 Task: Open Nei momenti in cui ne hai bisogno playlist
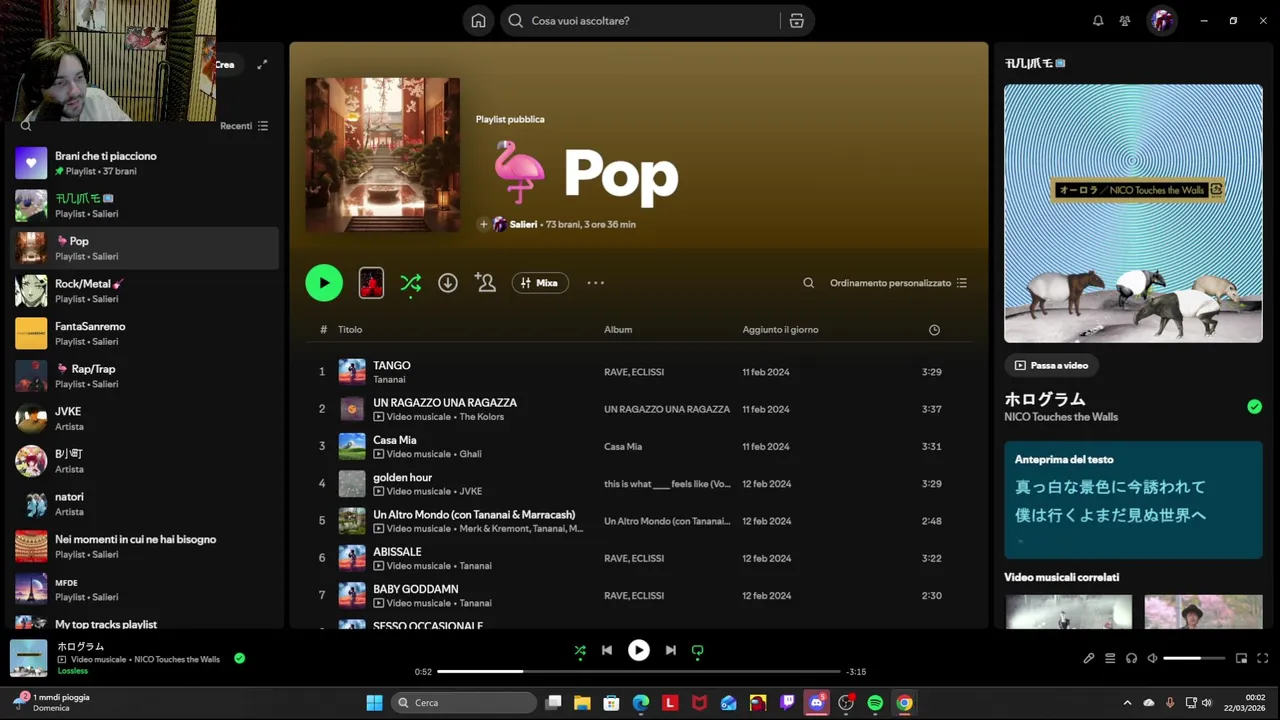coord(145,546)
